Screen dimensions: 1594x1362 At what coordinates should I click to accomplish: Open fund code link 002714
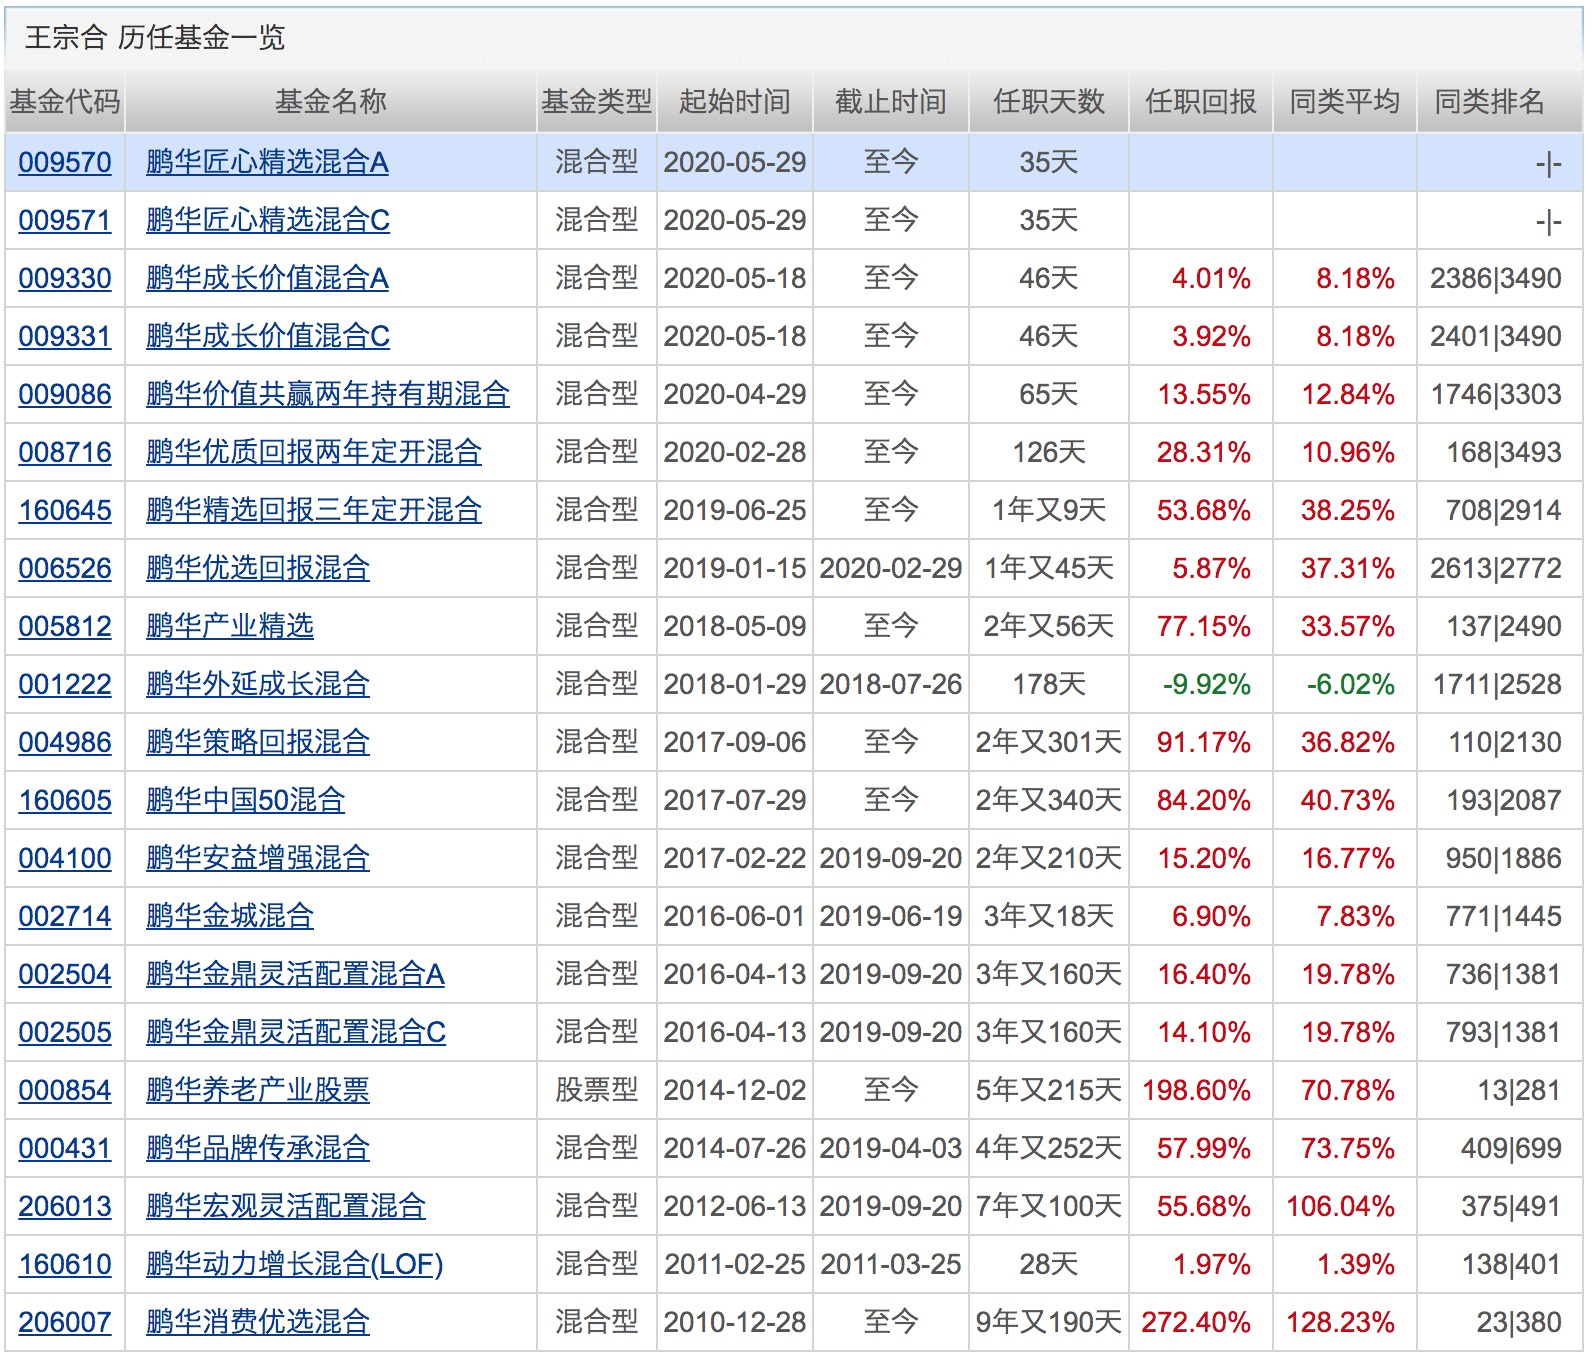(x=65, y=916)
